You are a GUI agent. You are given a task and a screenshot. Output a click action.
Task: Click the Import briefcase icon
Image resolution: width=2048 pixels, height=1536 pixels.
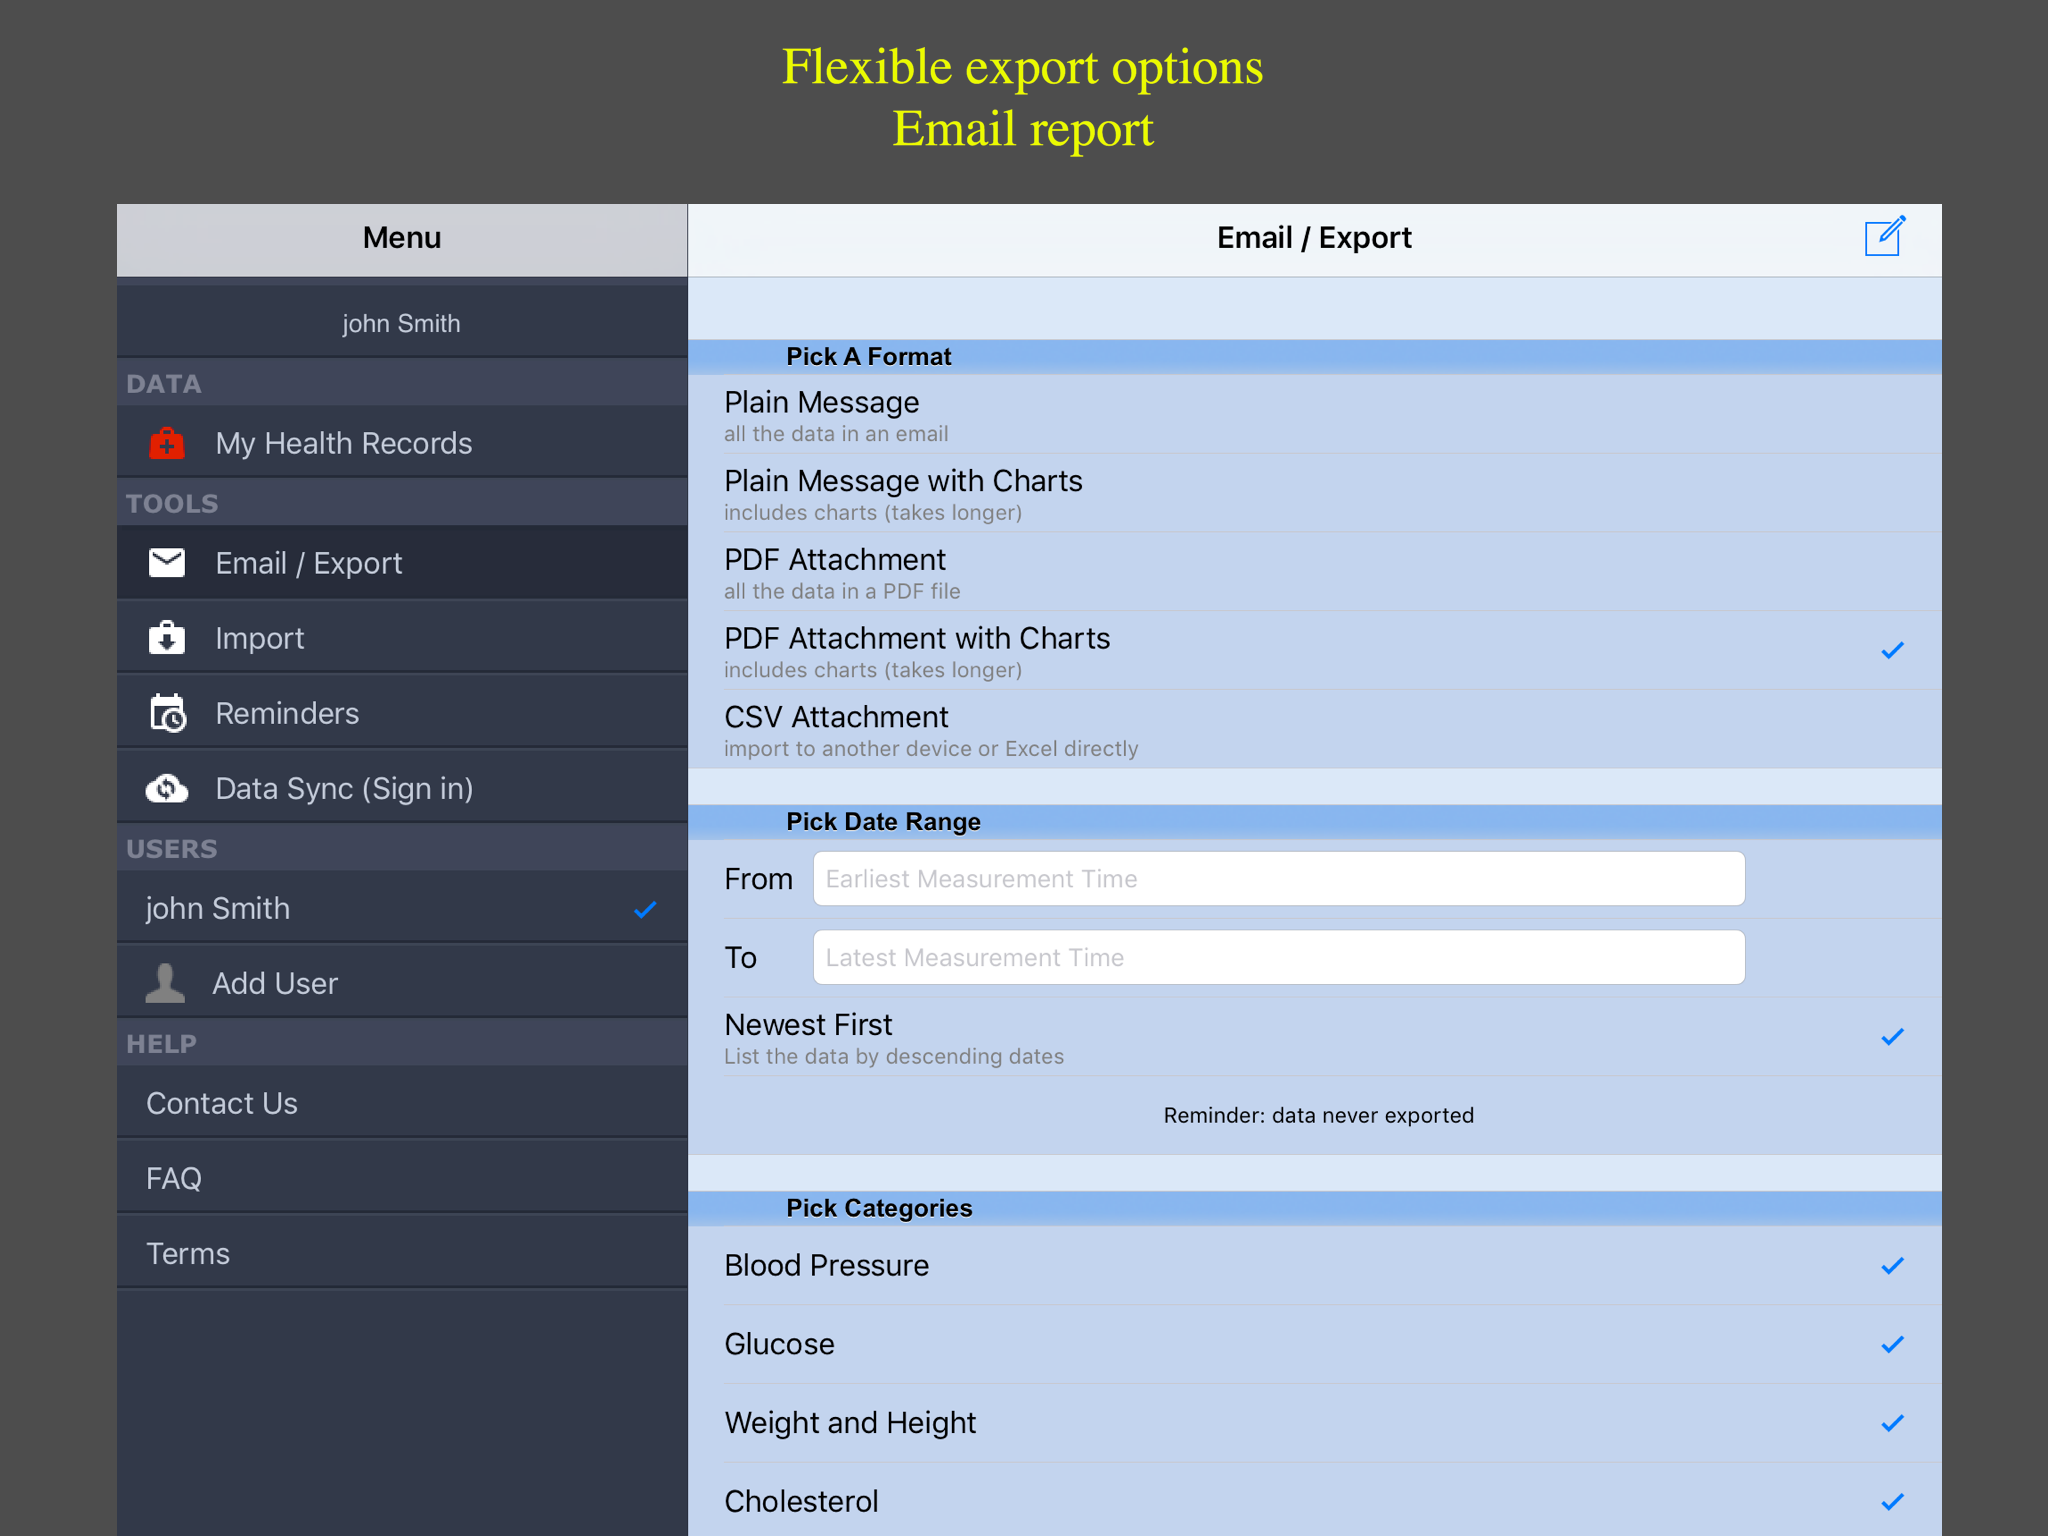click(x=167, y=638)
